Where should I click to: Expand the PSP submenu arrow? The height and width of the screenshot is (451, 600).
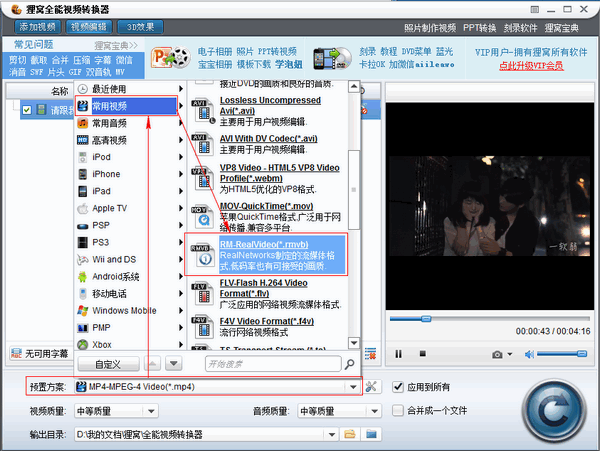tap(181, 225)
